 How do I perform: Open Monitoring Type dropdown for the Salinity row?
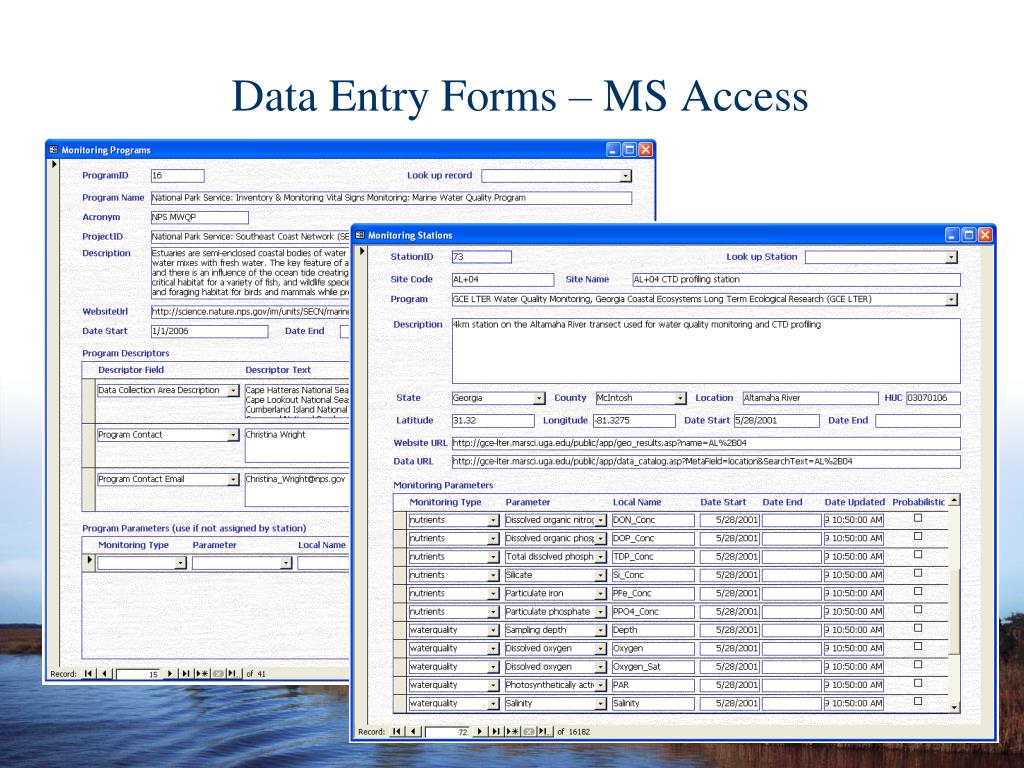point(493,703)
